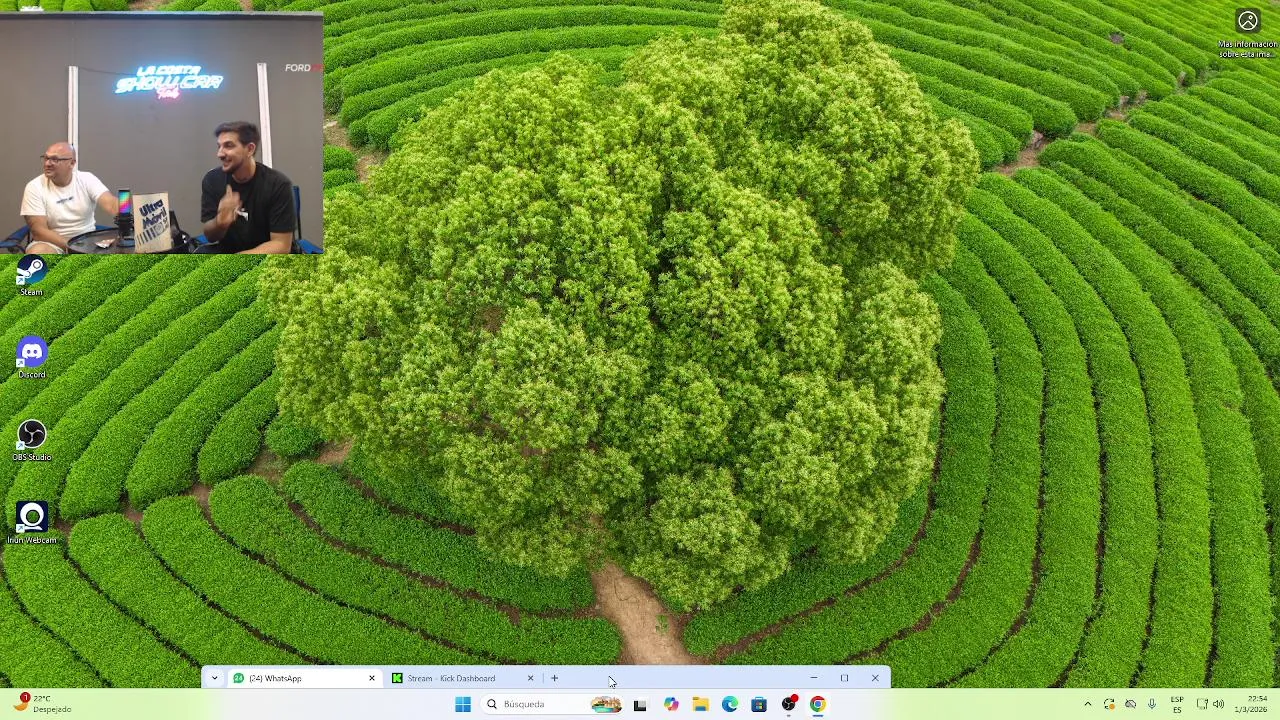The height and width of the screenshot is (720, 1280).
Task: Open File Explorer from the taskbar
Action: click(x=700, y=704)
